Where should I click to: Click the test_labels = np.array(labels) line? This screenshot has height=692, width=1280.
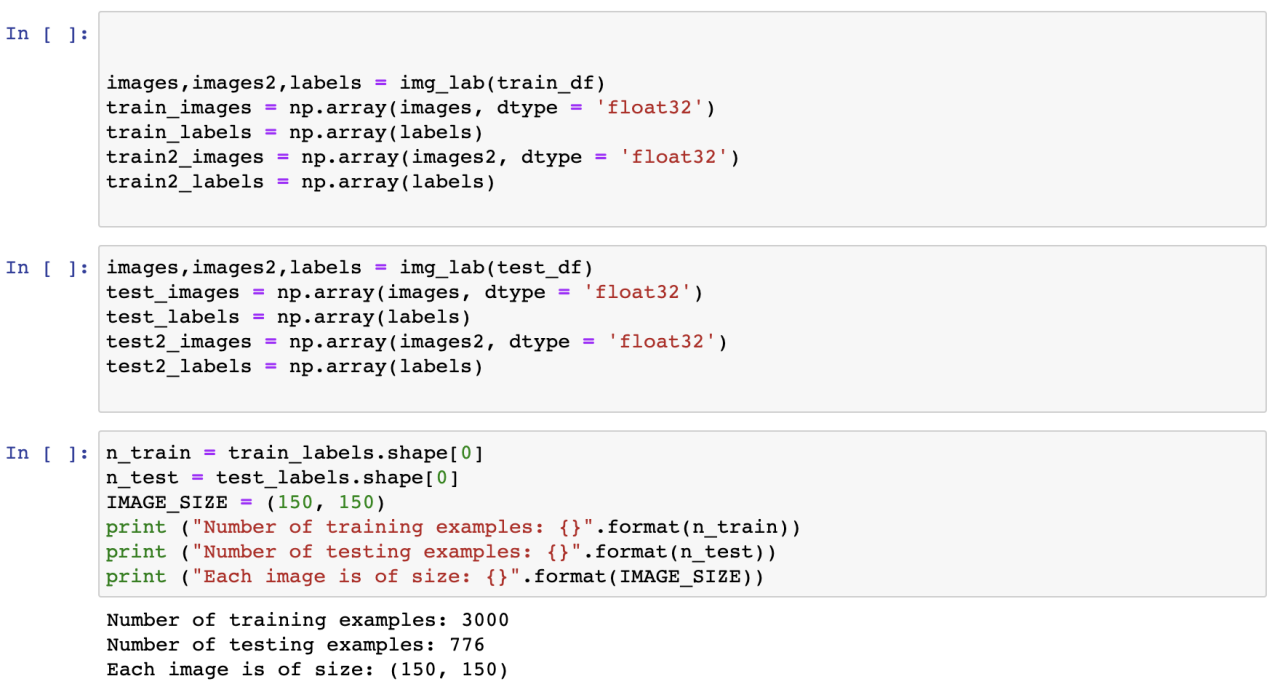tap(289, 317)
